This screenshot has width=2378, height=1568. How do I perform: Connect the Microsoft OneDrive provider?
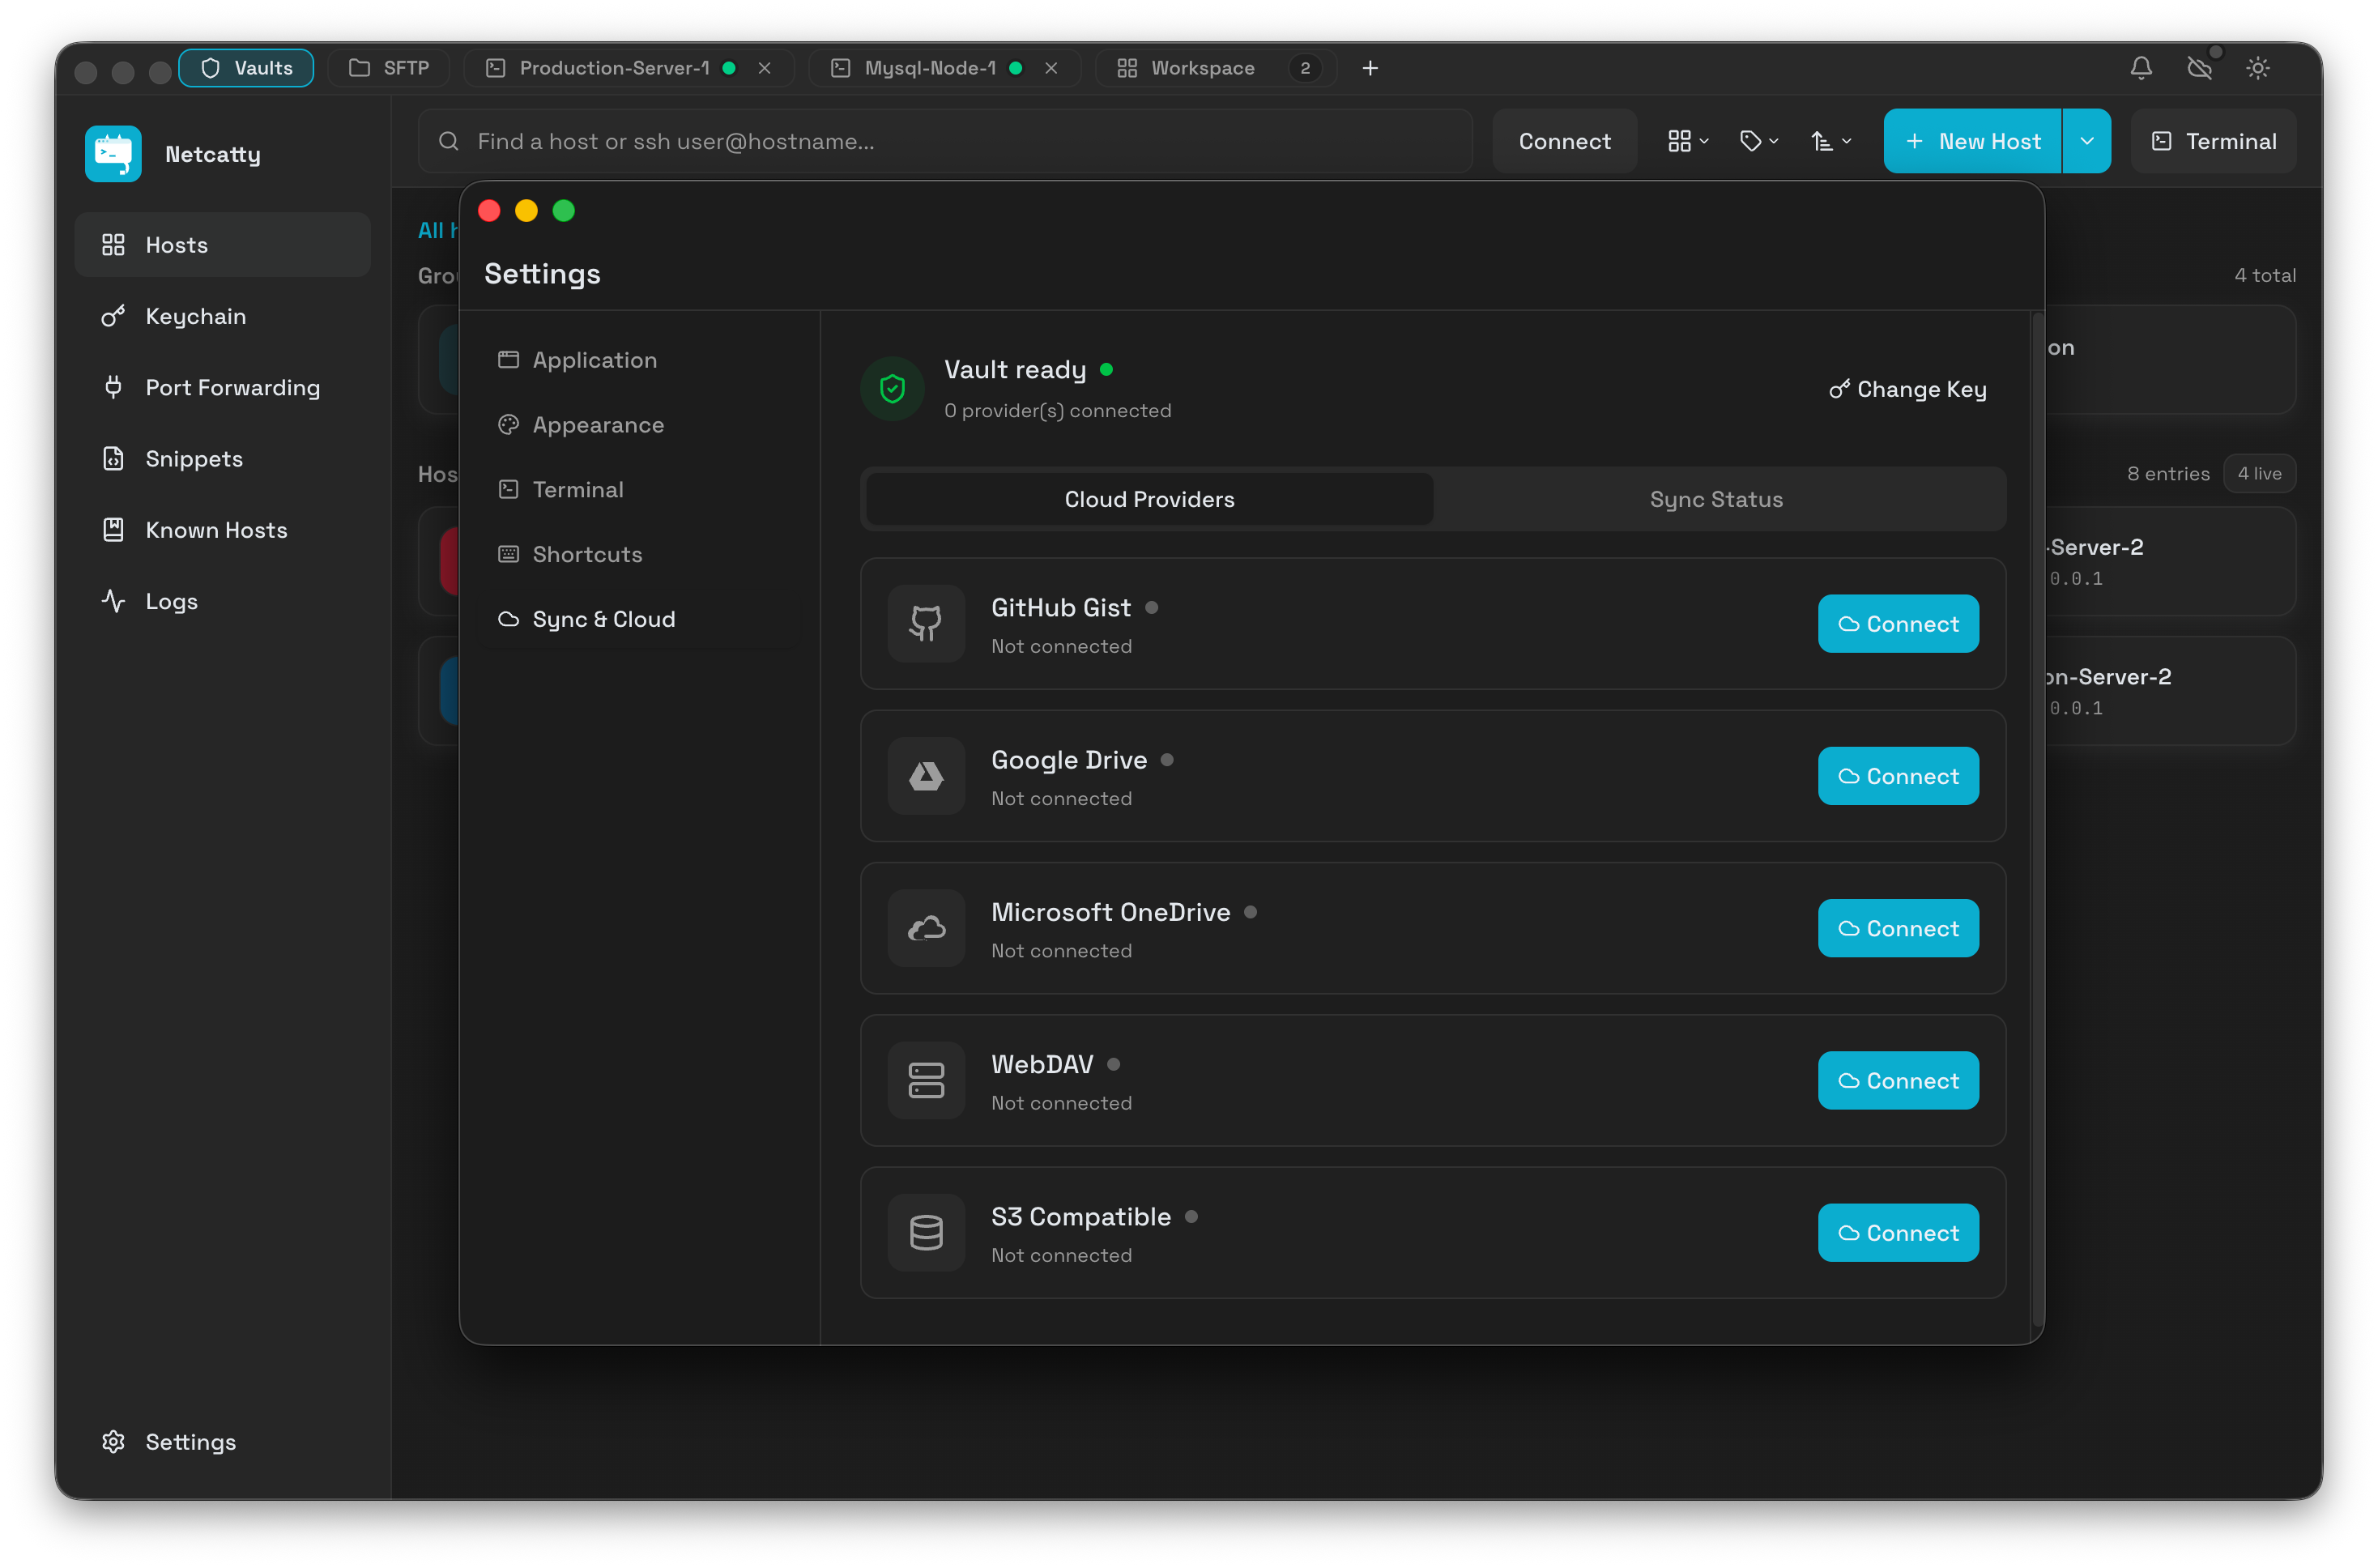1898,928
